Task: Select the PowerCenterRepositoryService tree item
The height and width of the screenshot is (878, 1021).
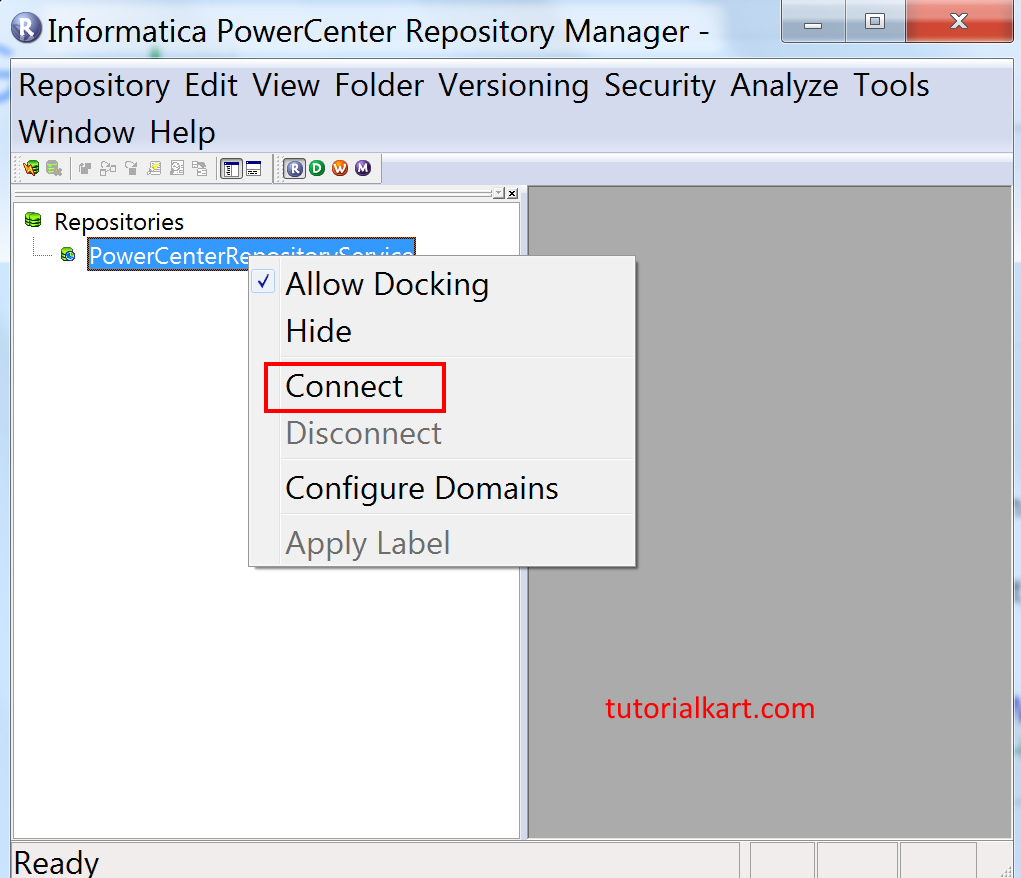Action: point(251,255)
